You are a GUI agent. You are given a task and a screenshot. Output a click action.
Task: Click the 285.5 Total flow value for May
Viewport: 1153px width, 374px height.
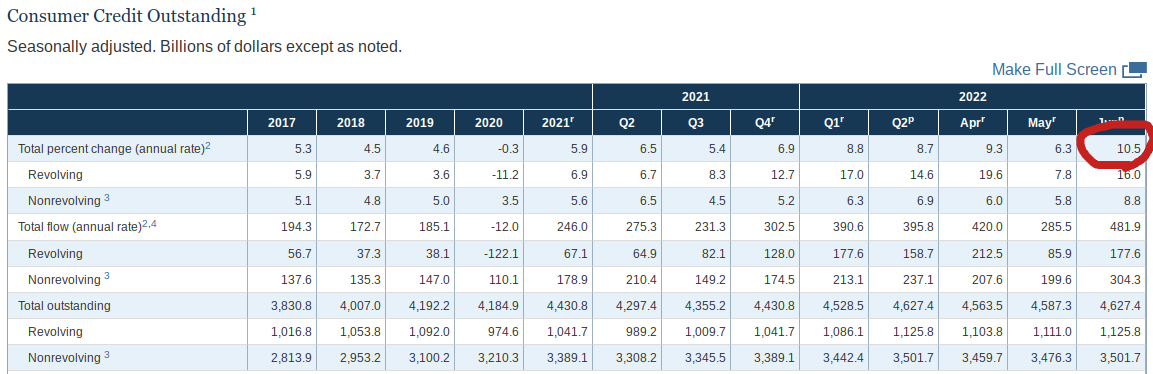click(1056, 227)
